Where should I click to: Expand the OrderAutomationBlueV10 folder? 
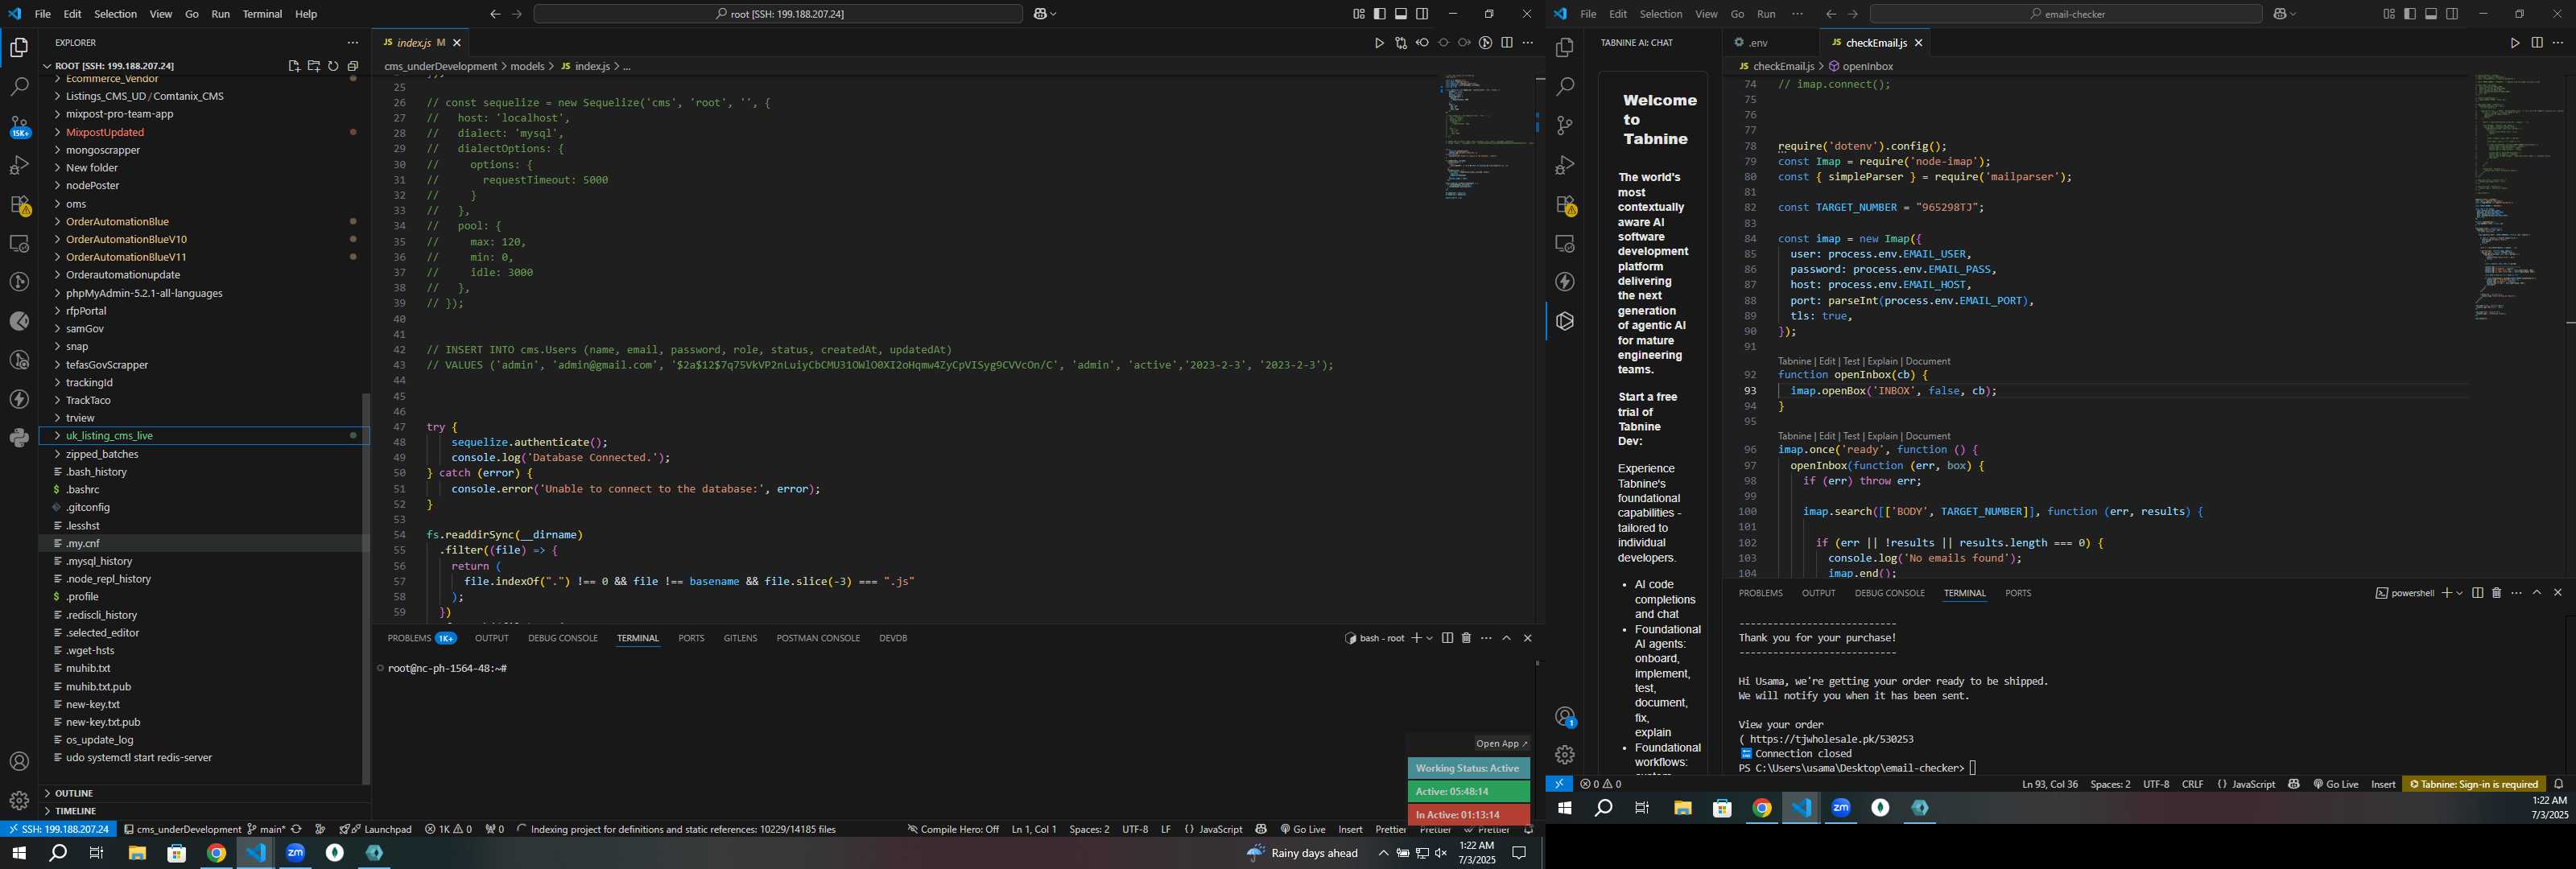click(x=204, y=240)
